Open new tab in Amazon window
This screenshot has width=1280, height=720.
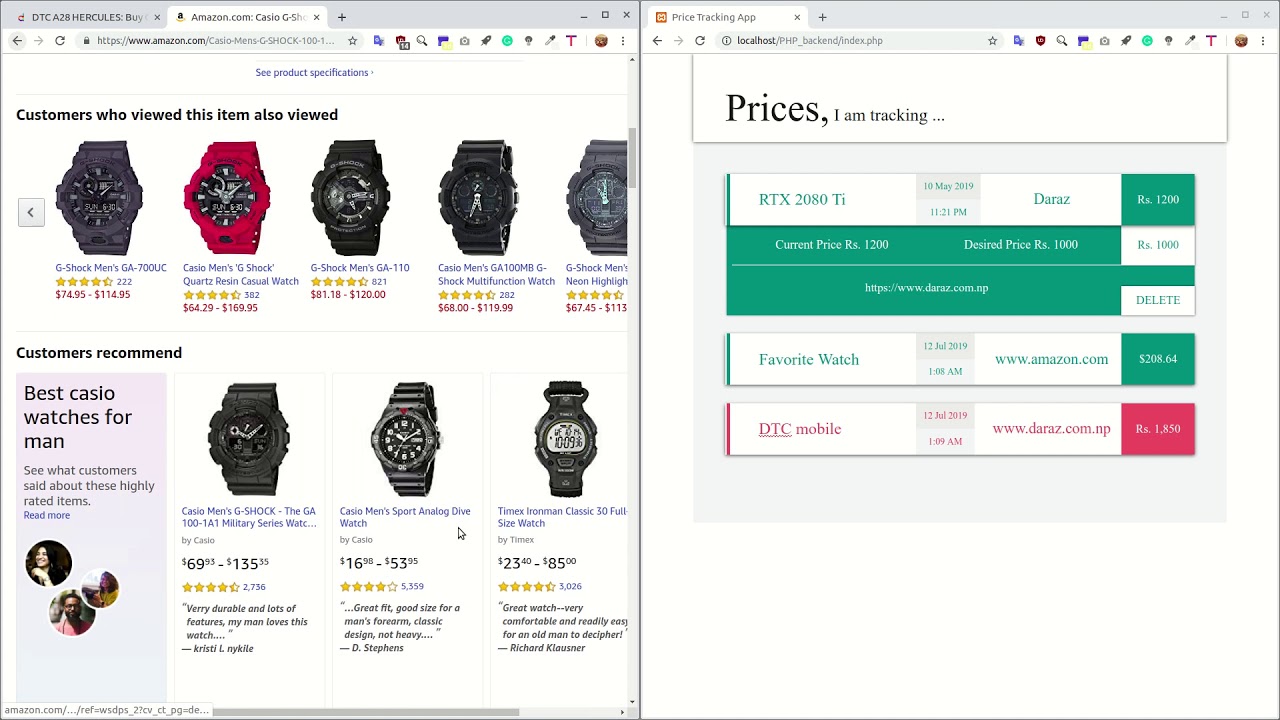[x=342, y=17]
